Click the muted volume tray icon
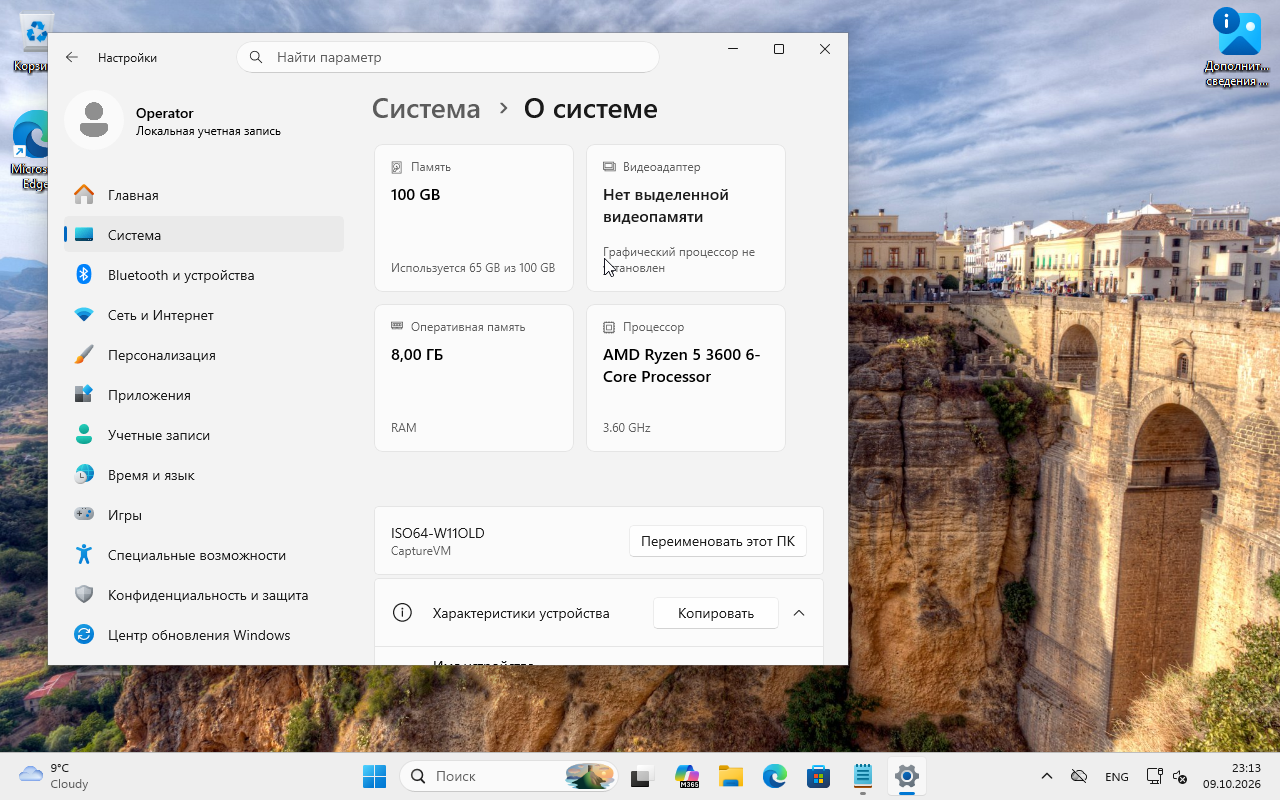Screen dimensions: 1280x800 pos(1180,776)
